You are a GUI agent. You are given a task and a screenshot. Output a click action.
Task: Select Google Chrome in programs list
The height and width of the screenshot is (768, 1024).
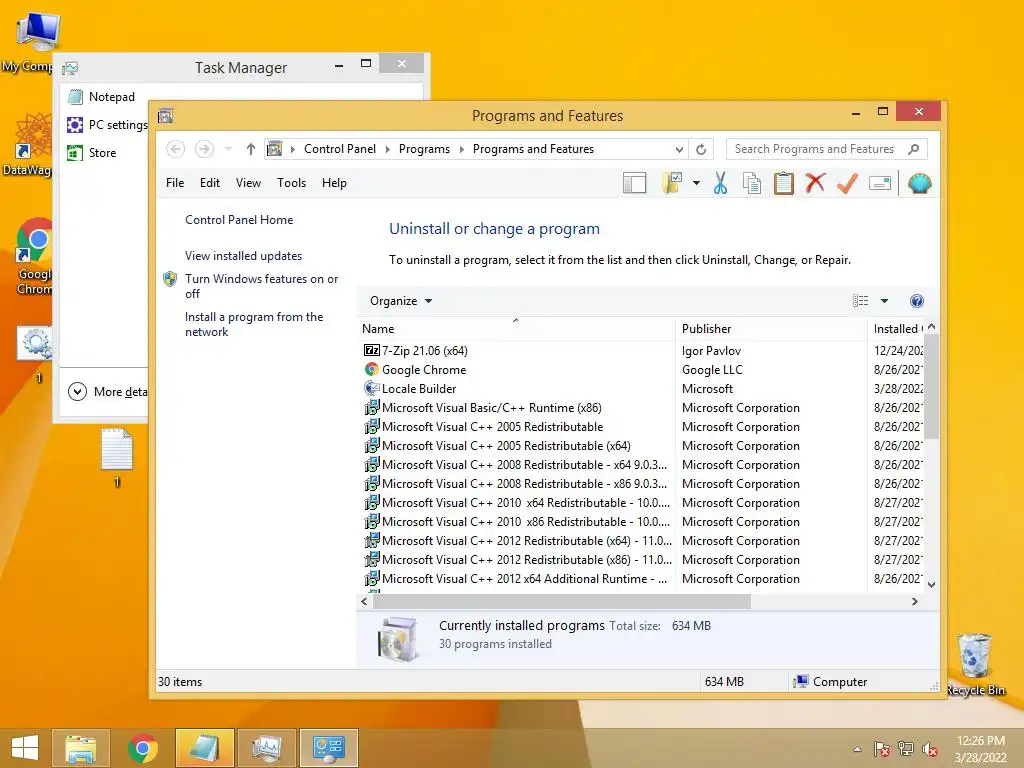pos(424,370)
